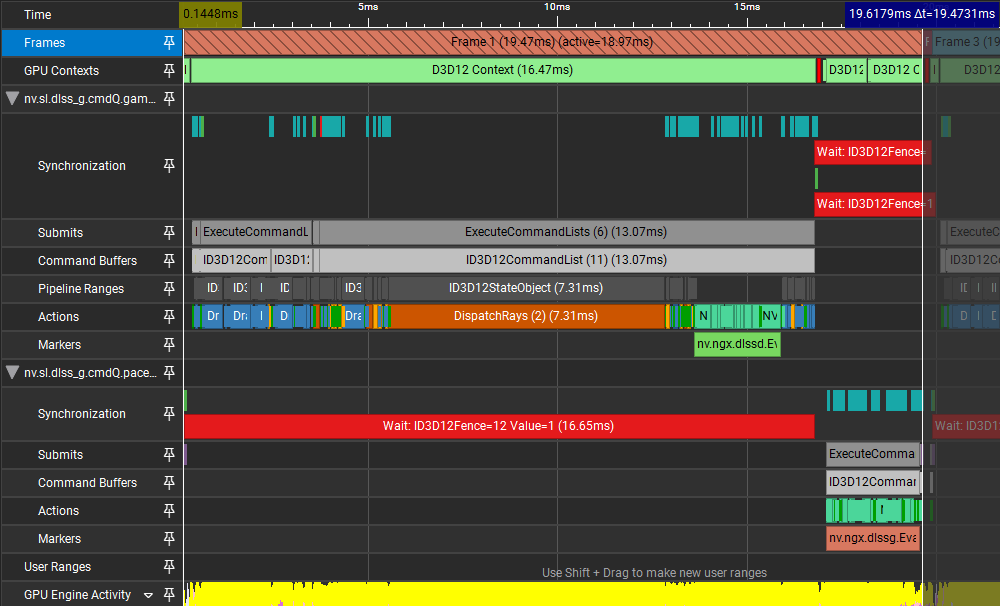
Task: Pin Command Buffers under the cmdQ.pace... group
Action: tap(169, 483)
